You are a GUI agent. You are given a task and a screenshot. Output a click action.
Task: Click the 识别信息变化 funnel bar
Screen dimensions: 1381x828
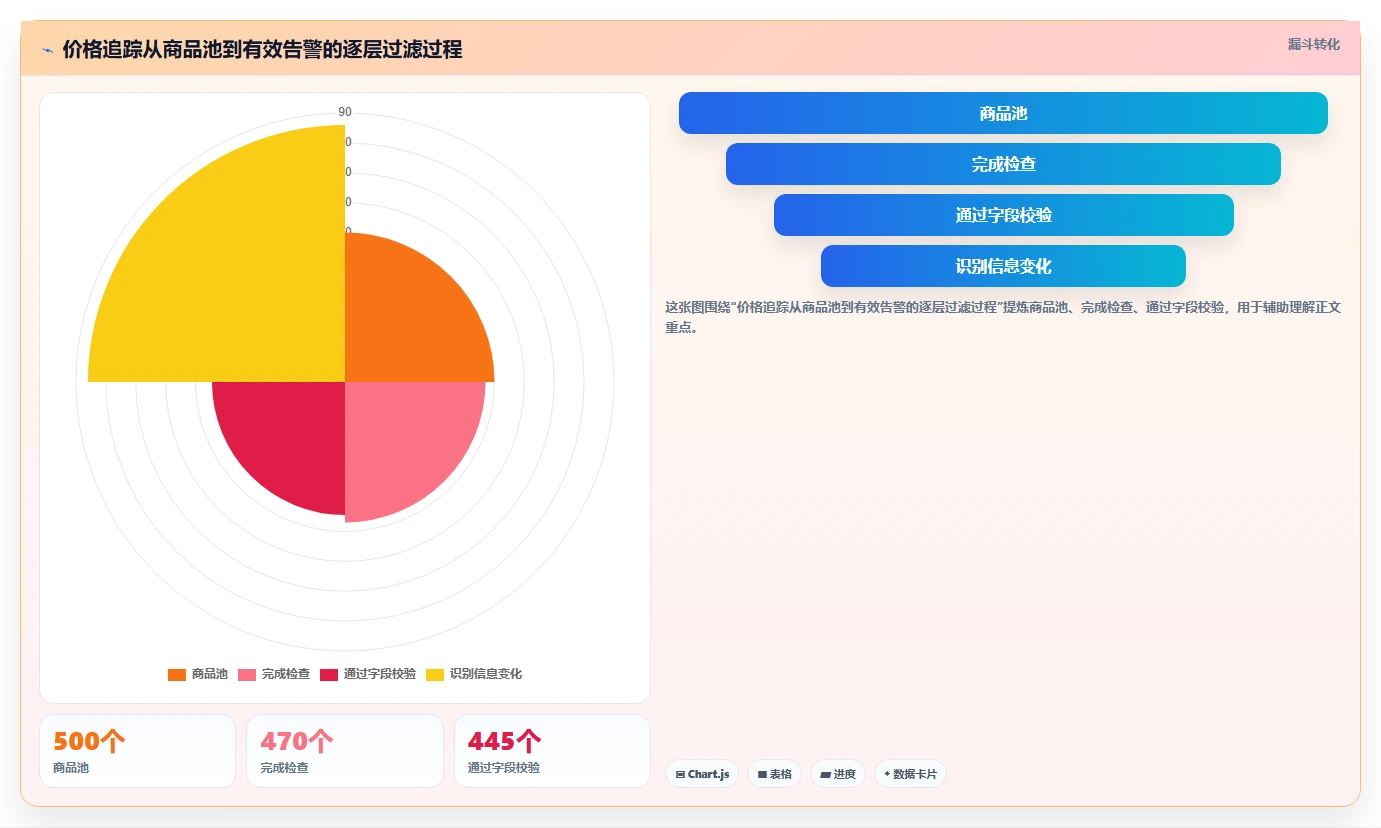coord(1003,266)
